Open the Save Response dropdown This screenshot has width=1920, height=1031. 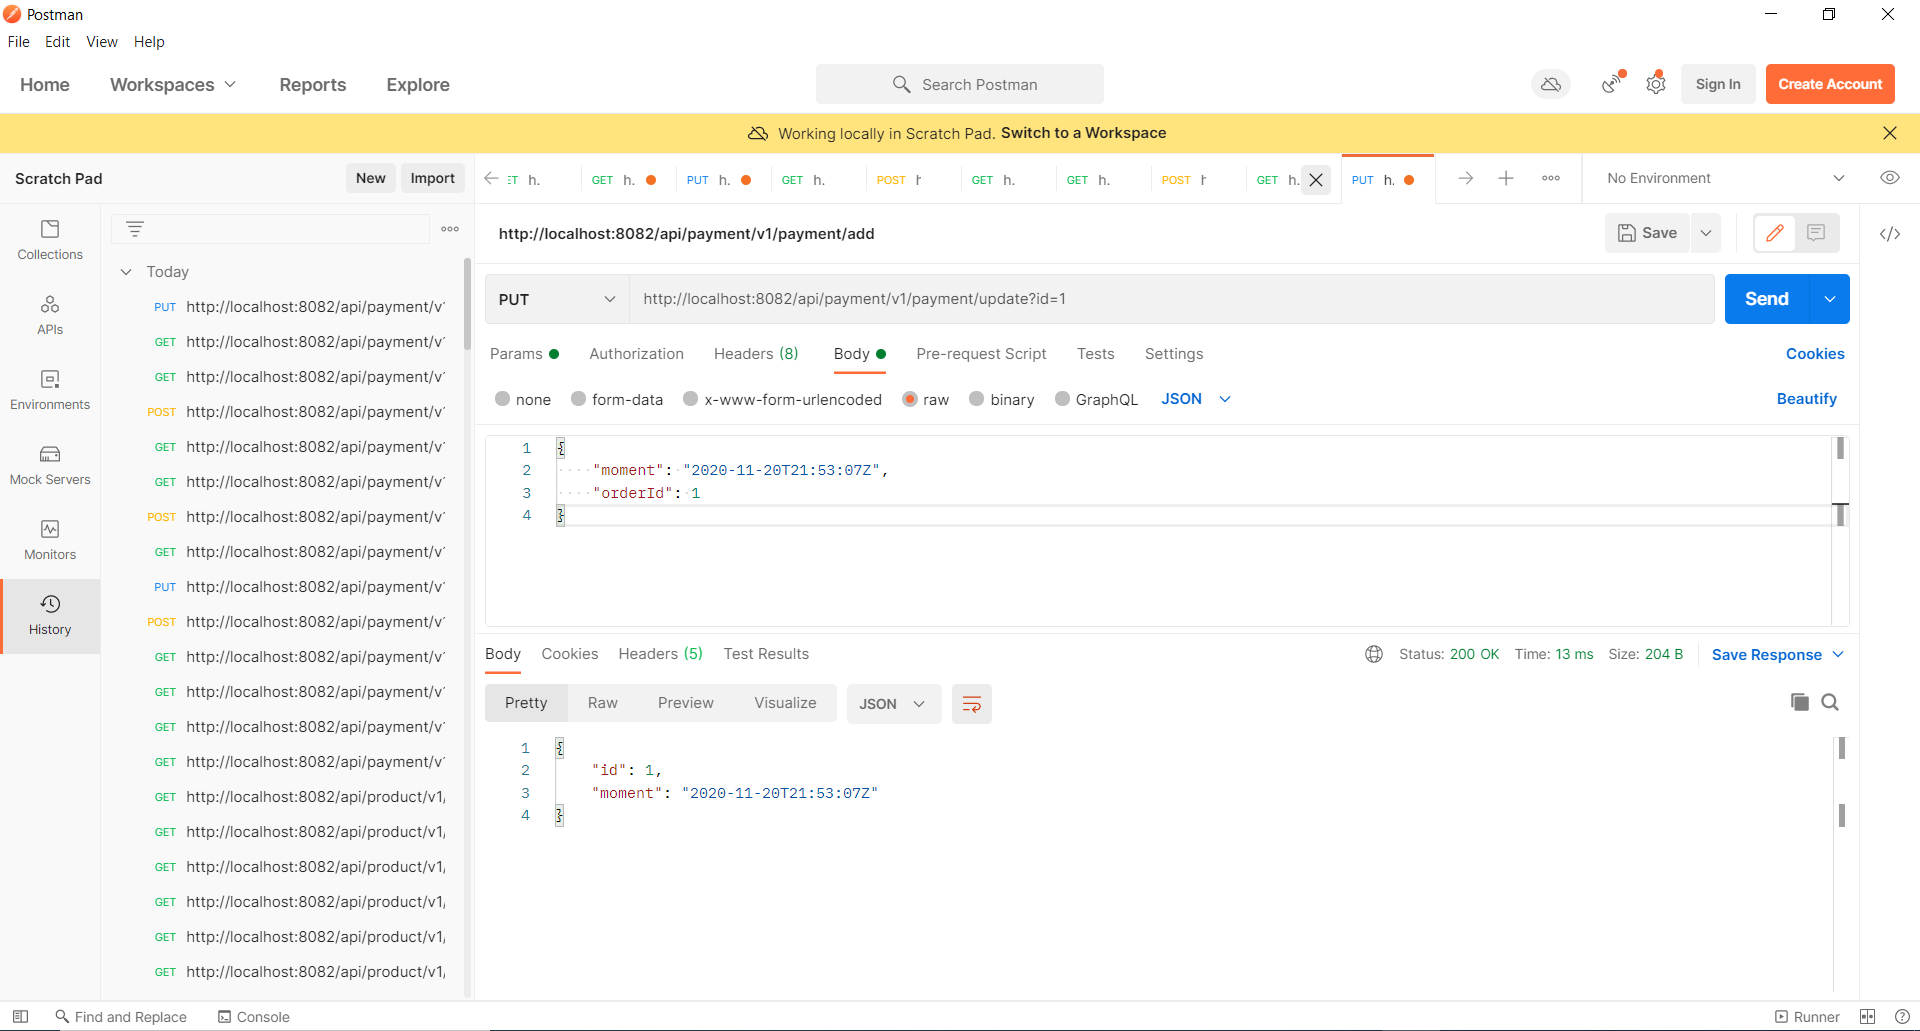1777,655
